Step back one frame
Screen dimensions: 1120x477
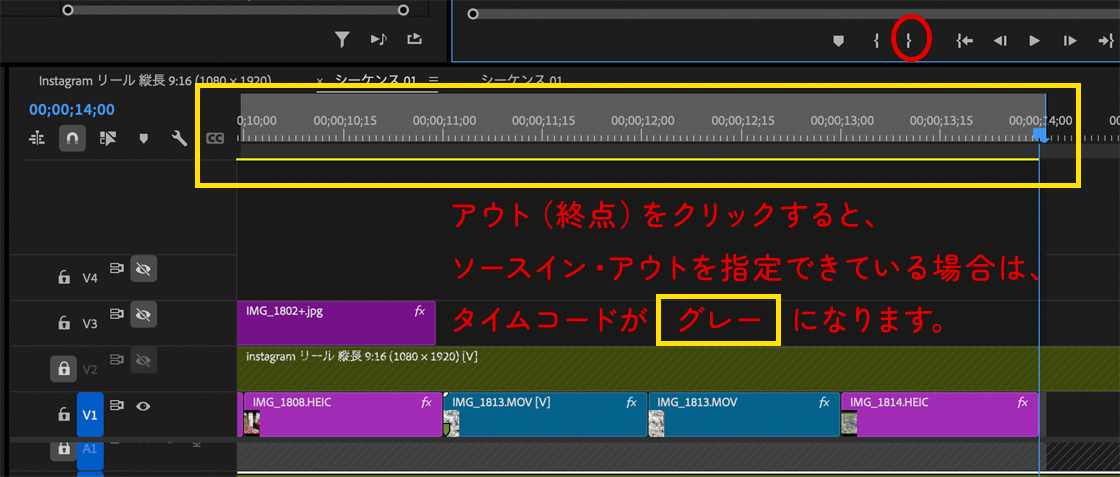click(999, 40)
